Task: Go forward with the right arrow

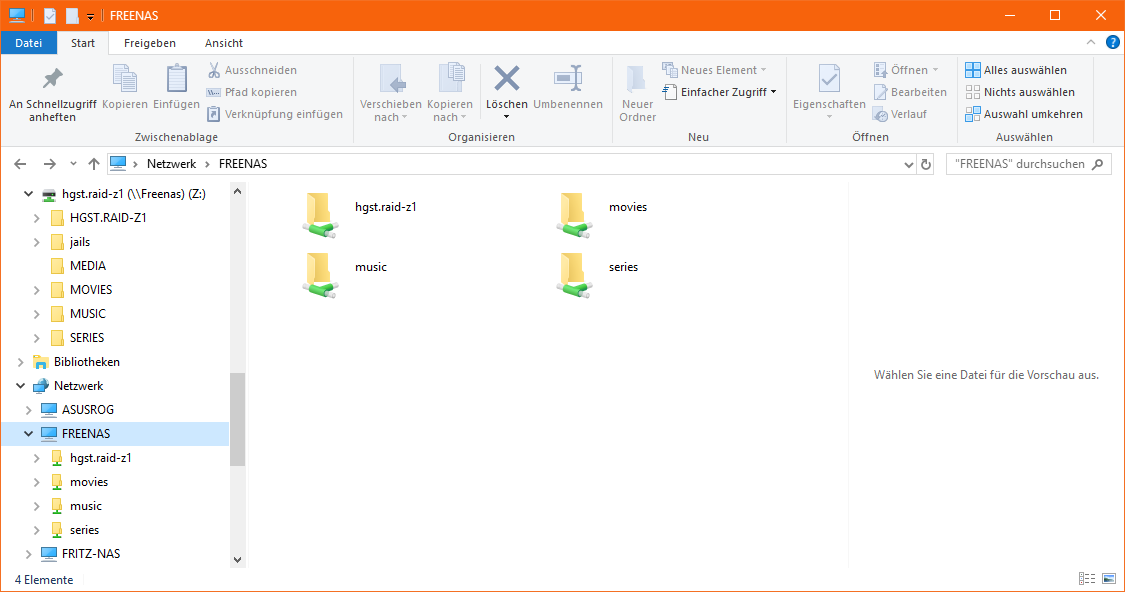Action: [50, 164]
